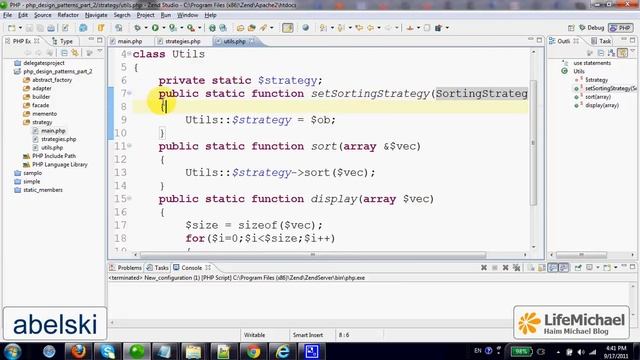Switch to the PHP perspective
The image size is (640, 360).
pos(620,28)
